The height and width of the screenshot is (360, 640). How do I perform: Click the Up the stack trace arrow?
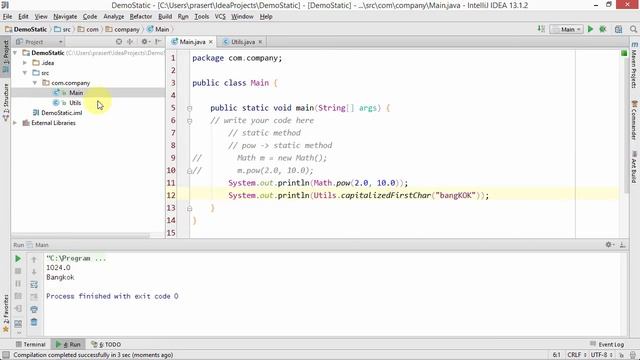click(x=34, y=259)
